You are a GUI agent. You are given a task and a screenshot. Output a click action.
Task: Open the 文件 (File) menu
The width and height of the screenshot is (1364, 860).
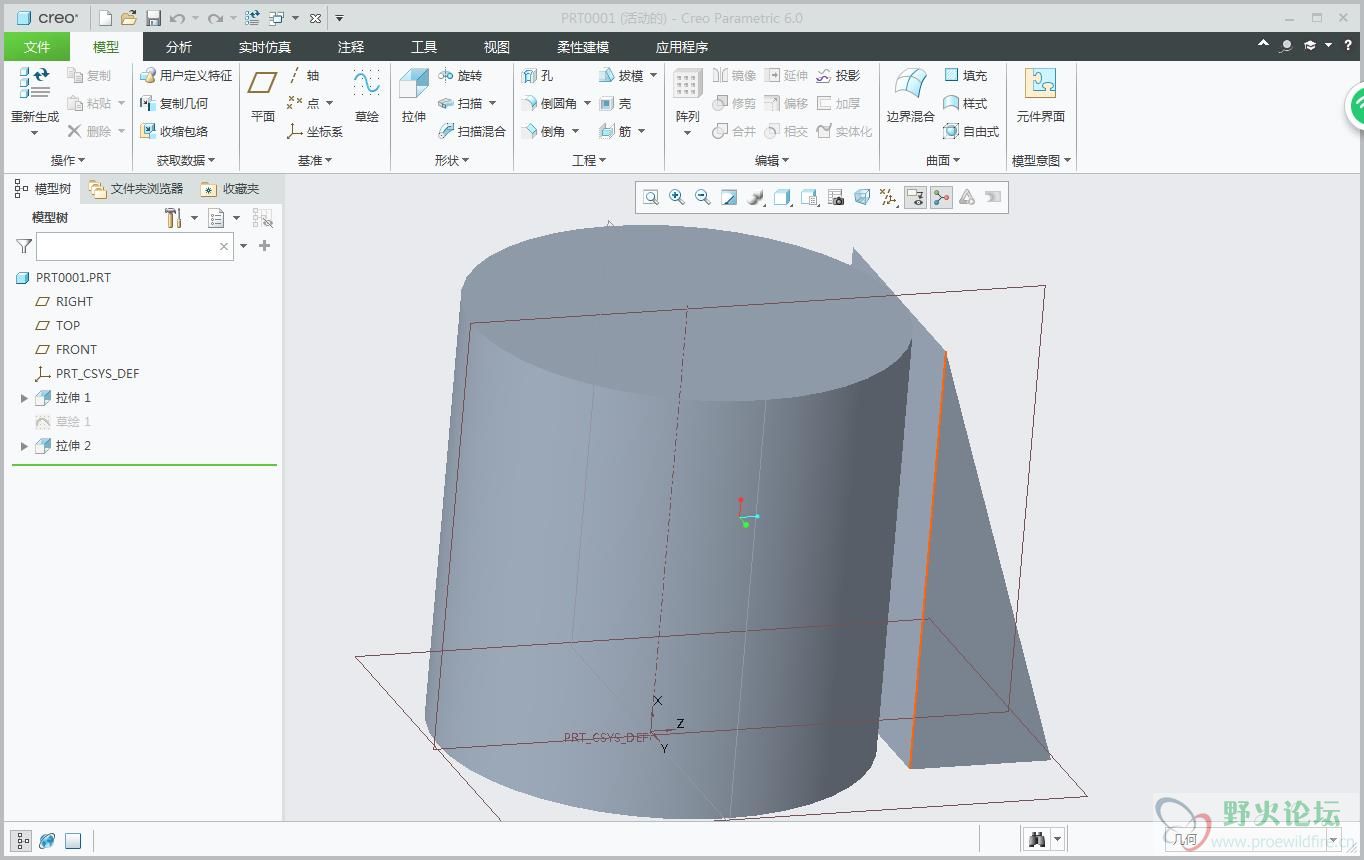click(37, 47)
